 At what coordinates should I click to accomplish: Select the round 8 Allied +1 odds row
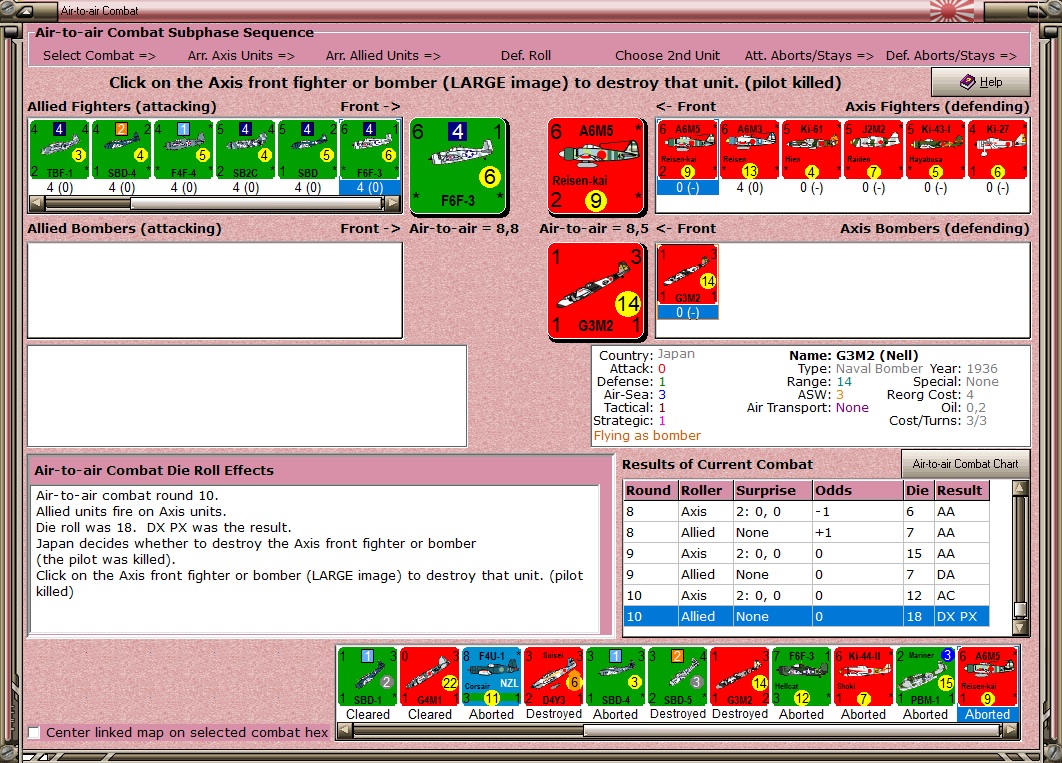coord(806,532)
